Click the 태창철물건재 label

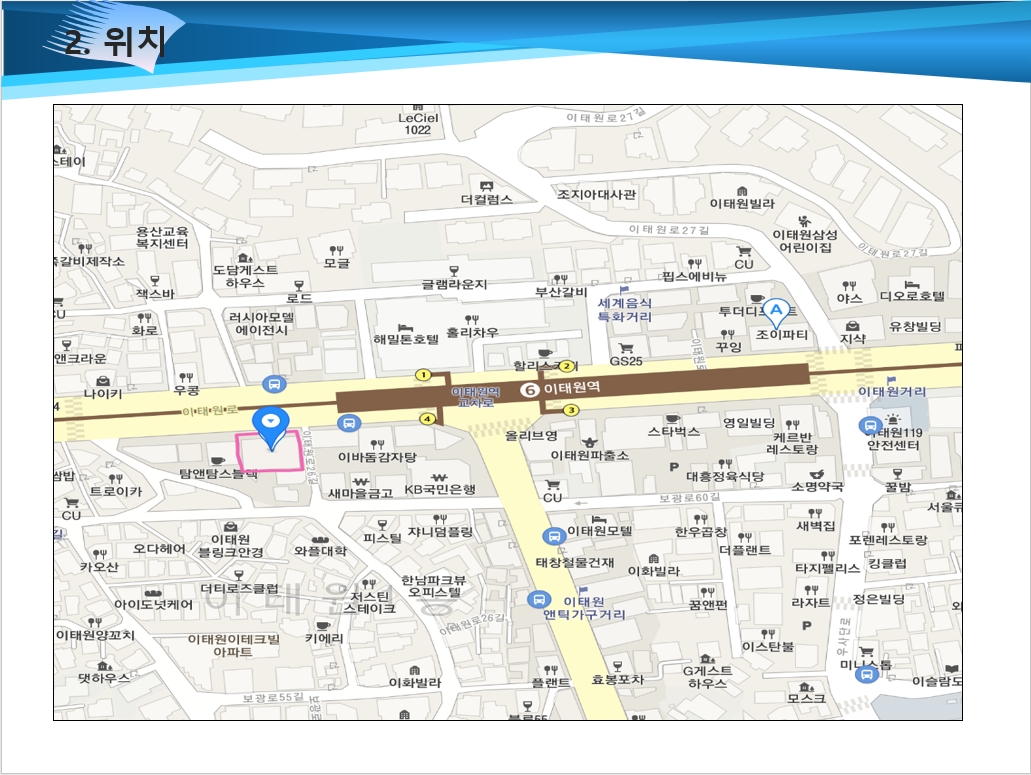(x=575, y=563)
